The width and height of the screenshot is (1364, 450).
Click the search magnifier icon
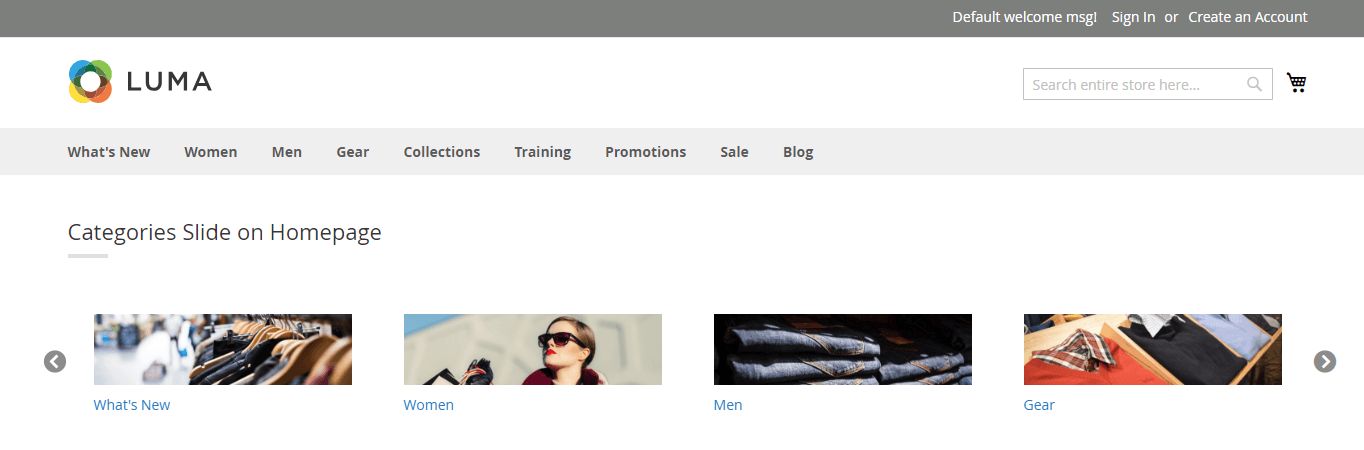click(1254, 84)
